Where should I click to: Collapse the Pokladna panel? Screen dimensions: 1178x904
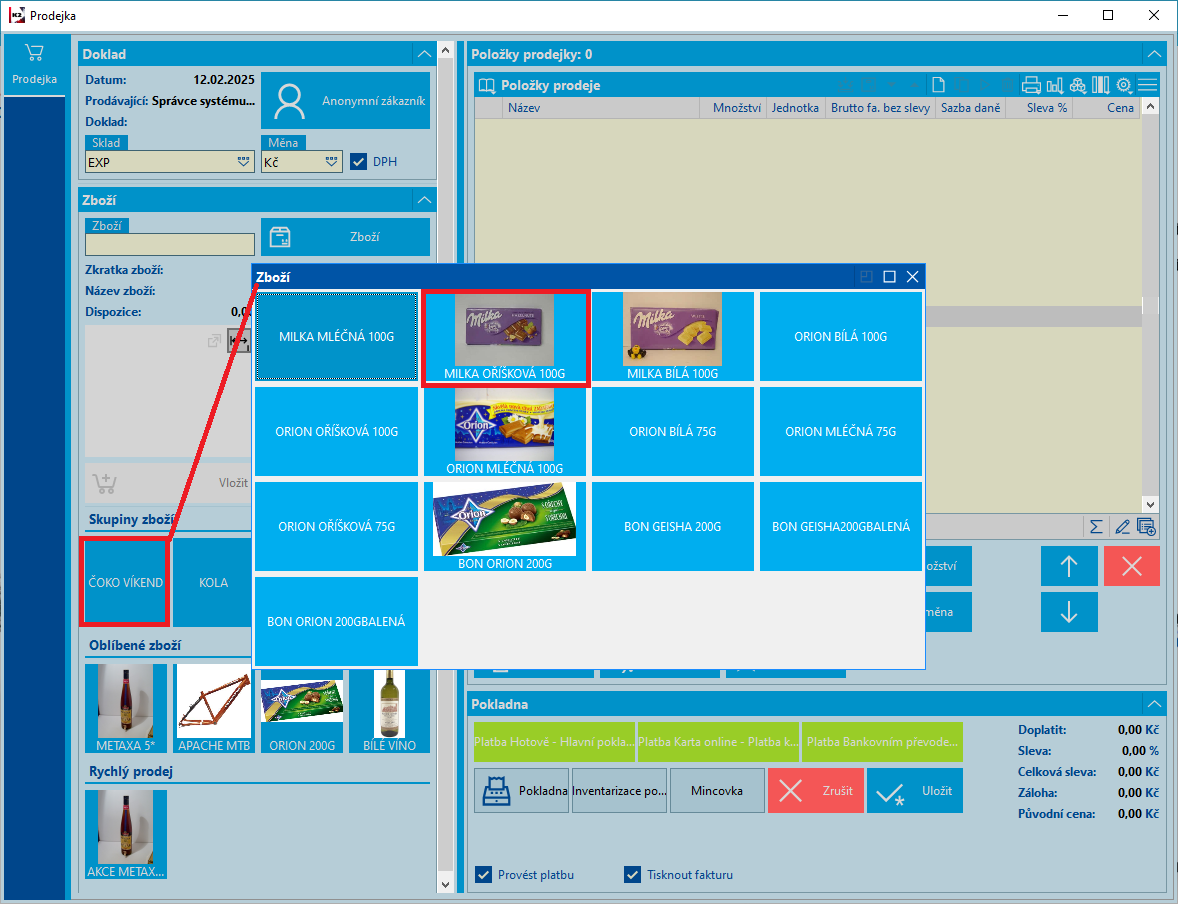coord(1154,704)
